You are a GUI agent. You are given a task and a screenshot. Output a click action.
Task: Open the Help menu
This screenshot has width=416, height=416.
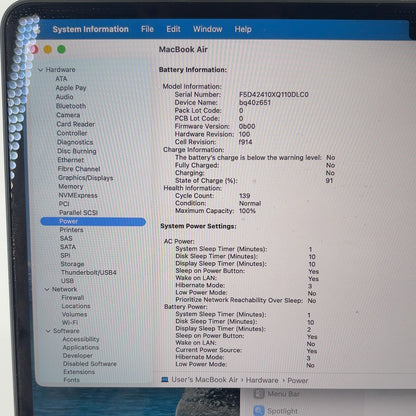[243, 29]
